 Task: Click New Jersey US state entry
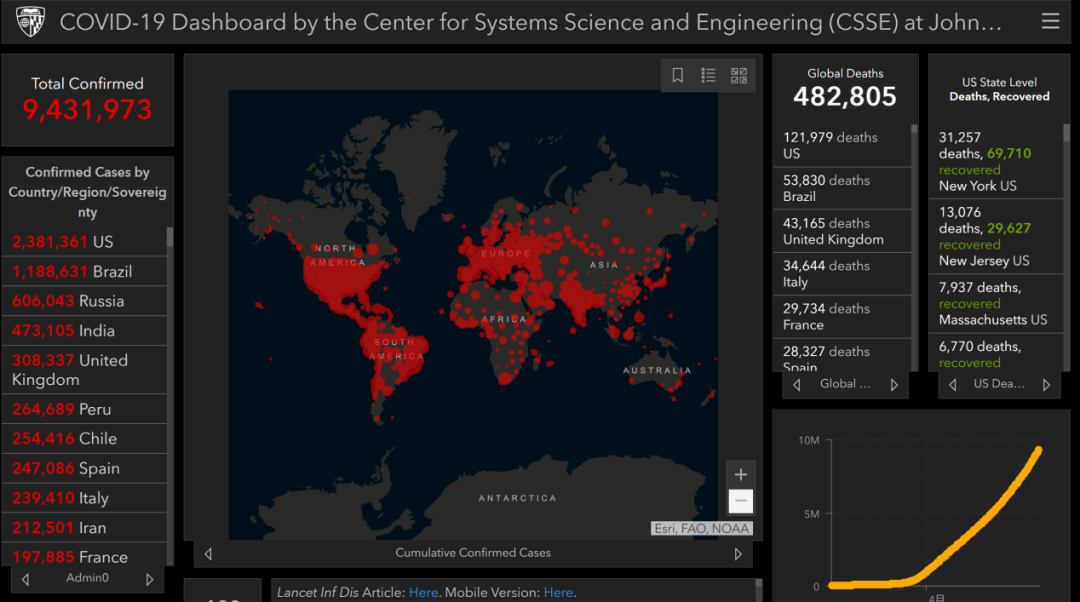coord(996,236)
